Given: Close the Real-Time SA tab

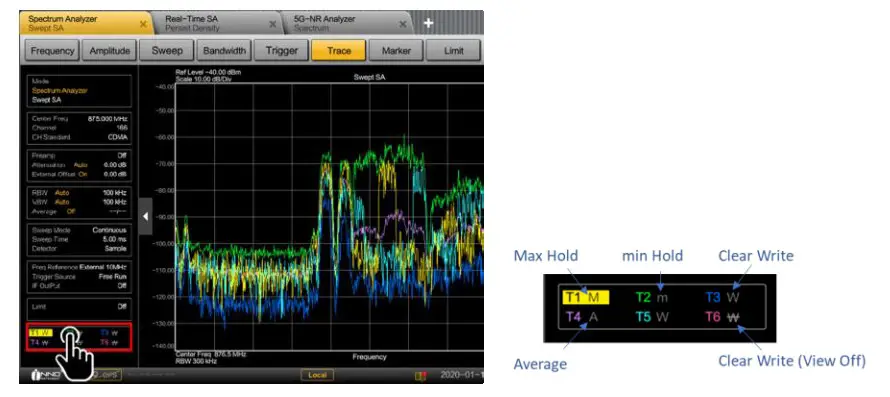Looking at the screenshot, I should tap(272, 24).
